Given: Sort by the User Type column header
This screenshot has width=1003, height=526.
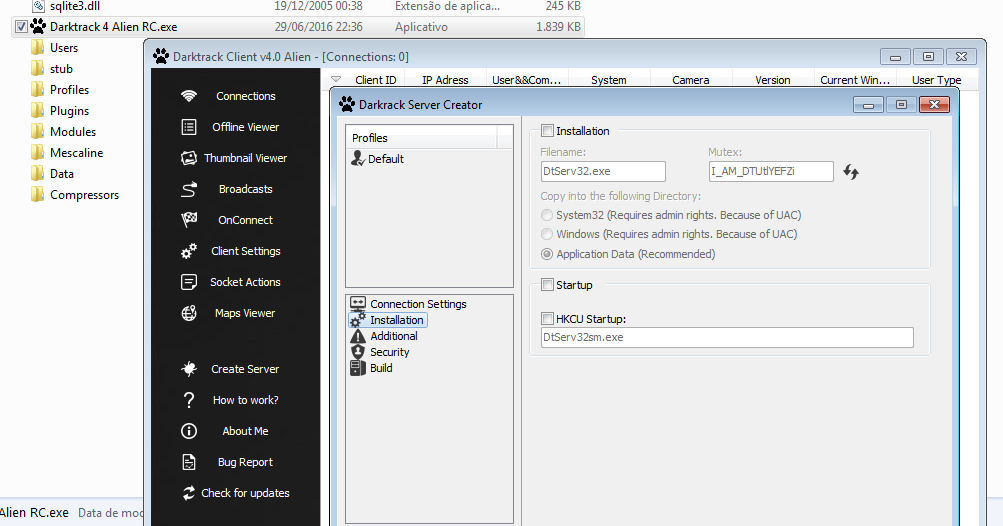Looking at the screenshot, I should click(x=936, y=80).
